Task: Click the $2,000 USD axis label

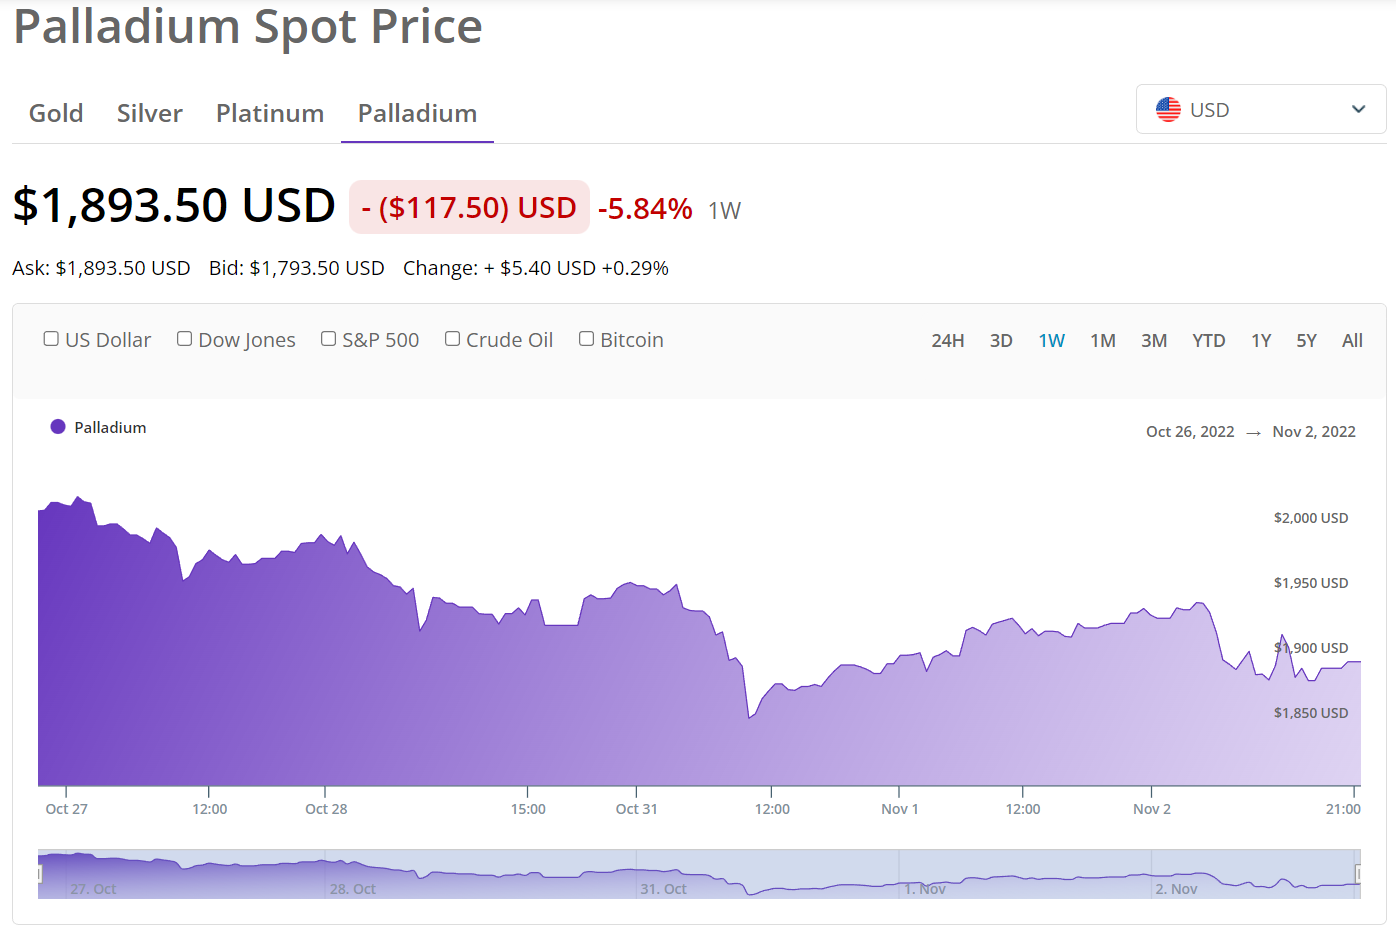Action: (x=1311, y=518)
